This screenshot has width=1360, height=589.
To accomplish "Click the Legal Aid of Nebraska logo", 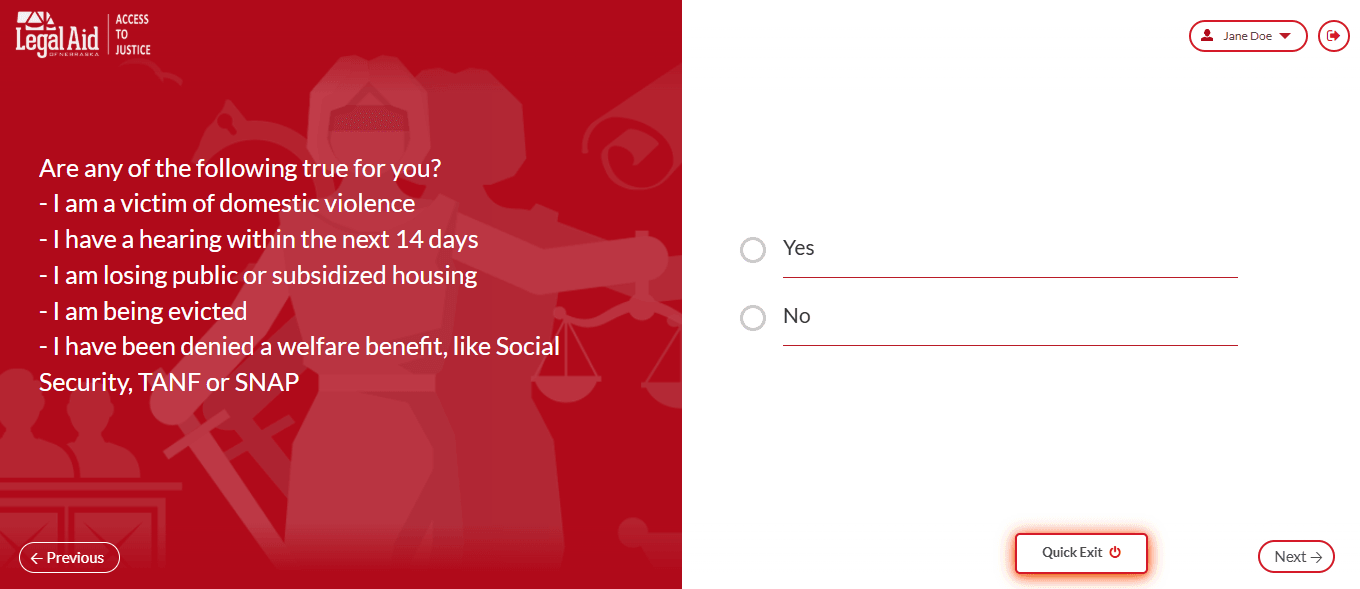I will click(x=58, y=35).
